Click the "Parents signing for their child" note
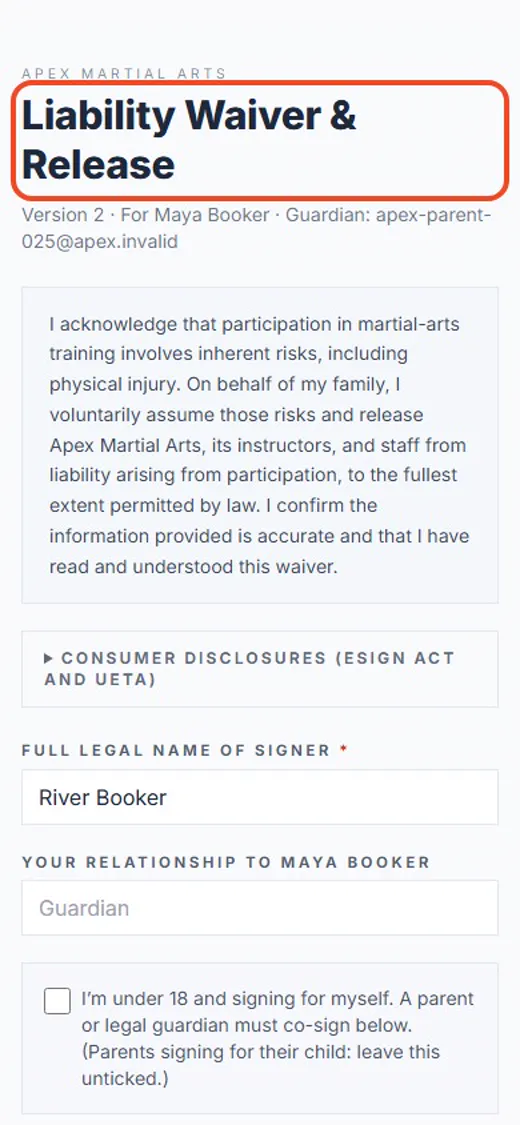 (x=260, y=1065)
